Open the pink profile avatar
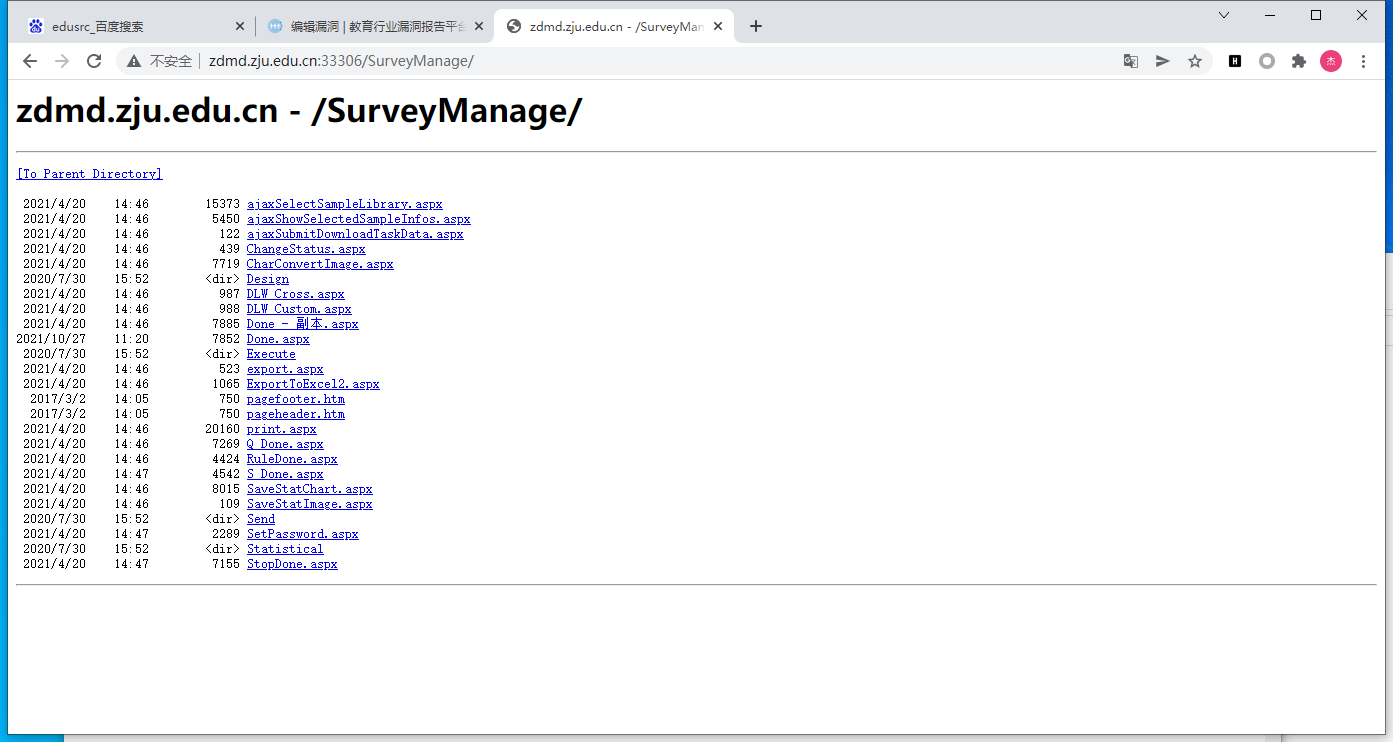This screenshot has width=1393, height=742. click(x=1331, y=61)
